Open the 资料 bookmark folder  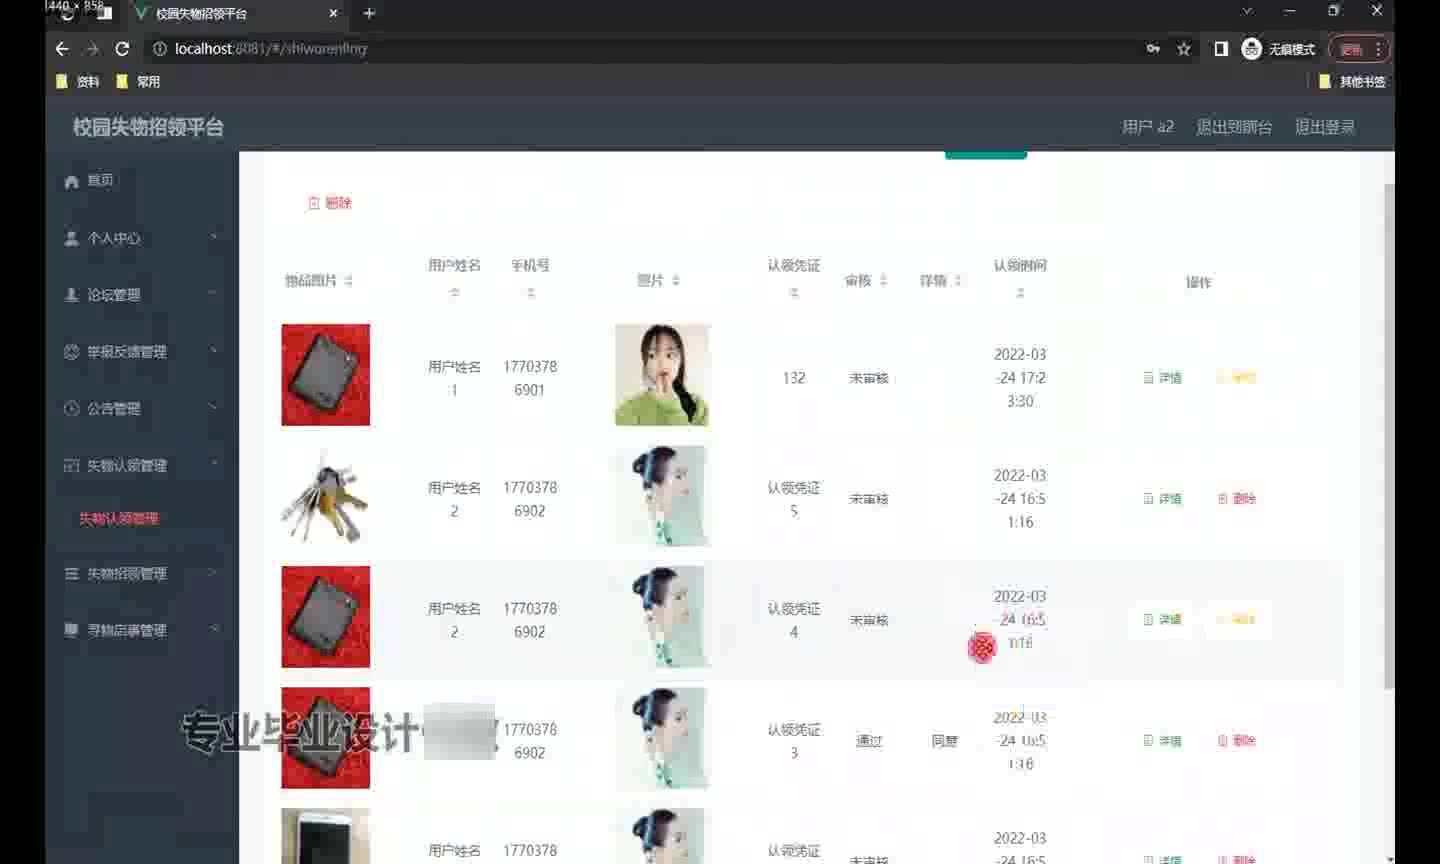78,82
